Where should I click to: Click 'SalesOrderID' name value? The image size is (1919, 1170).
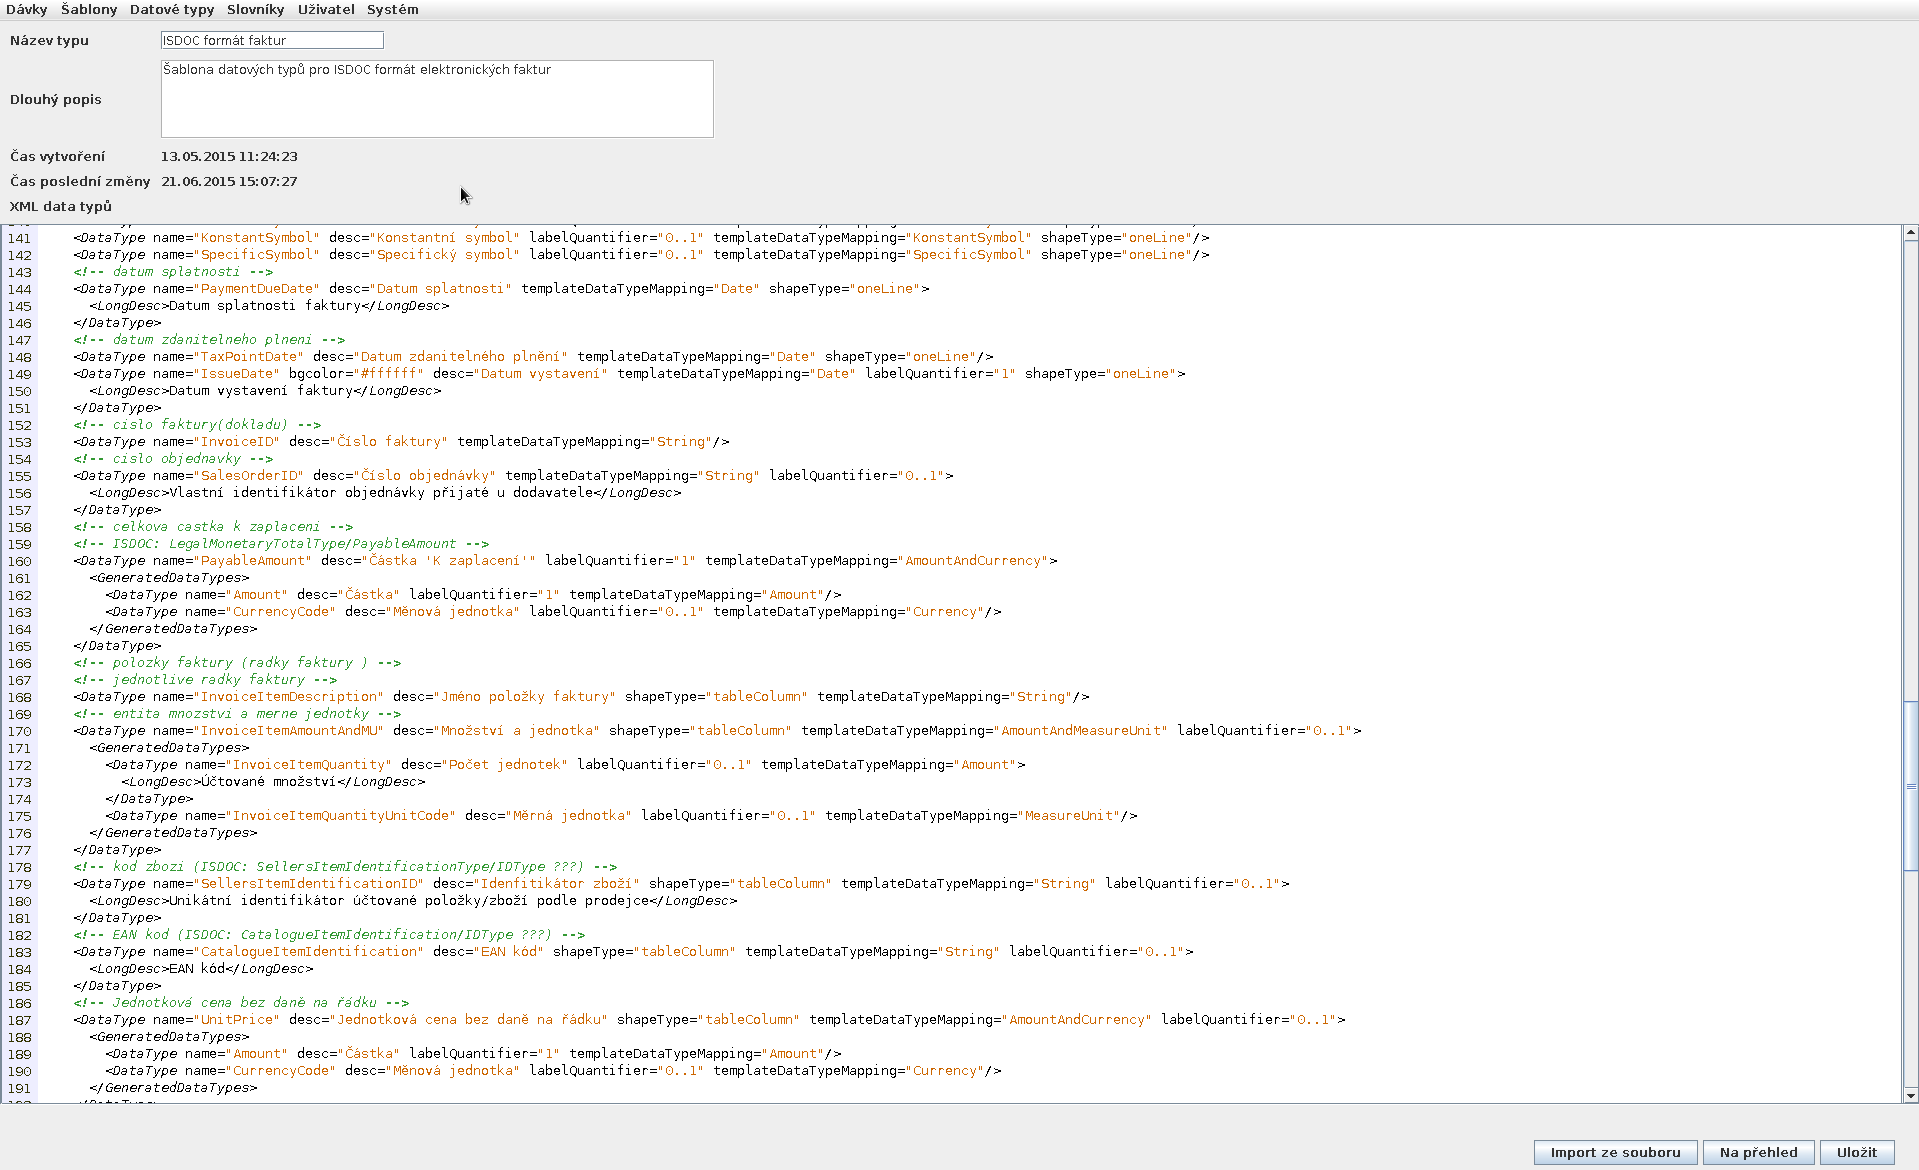pos(248,476)
